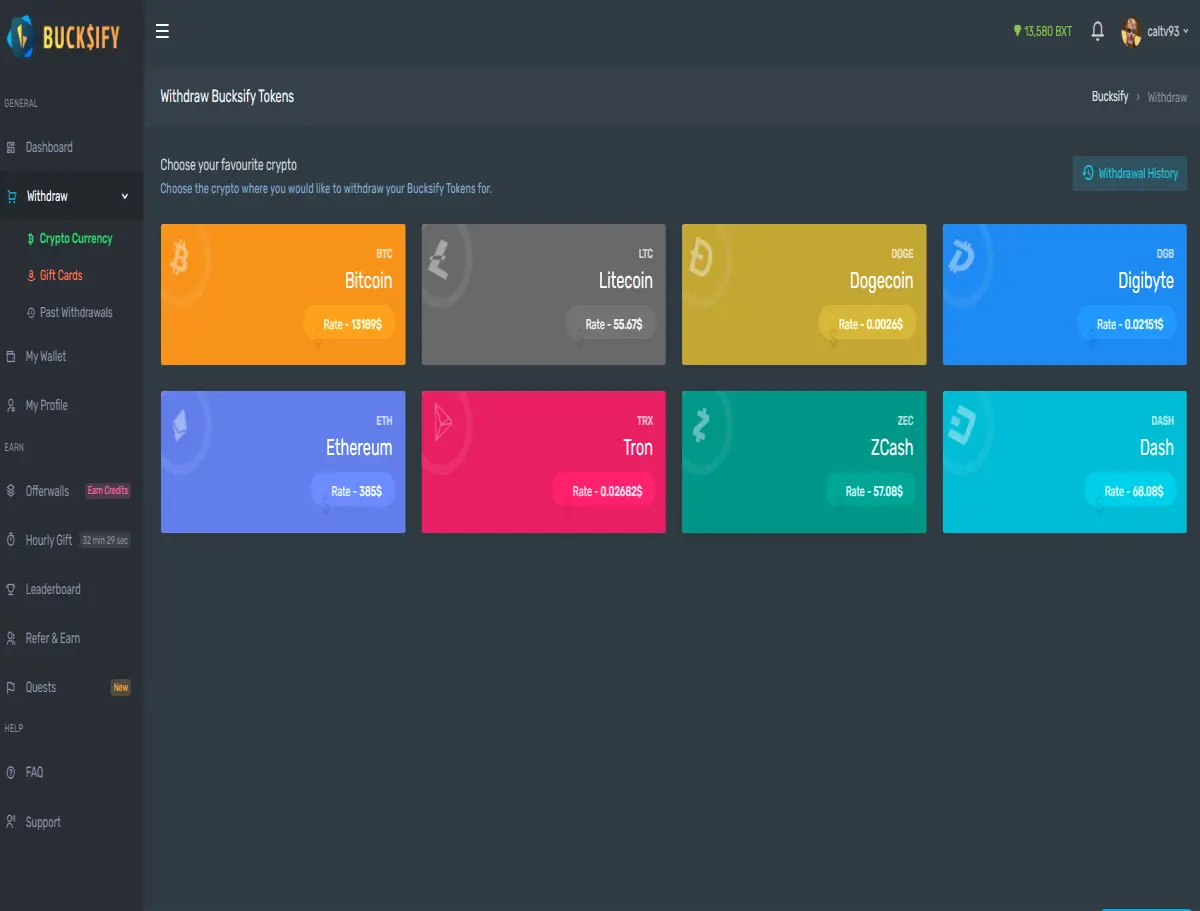Open Dashboard from the sidebar
The image size is (1200, 911).
49,147
